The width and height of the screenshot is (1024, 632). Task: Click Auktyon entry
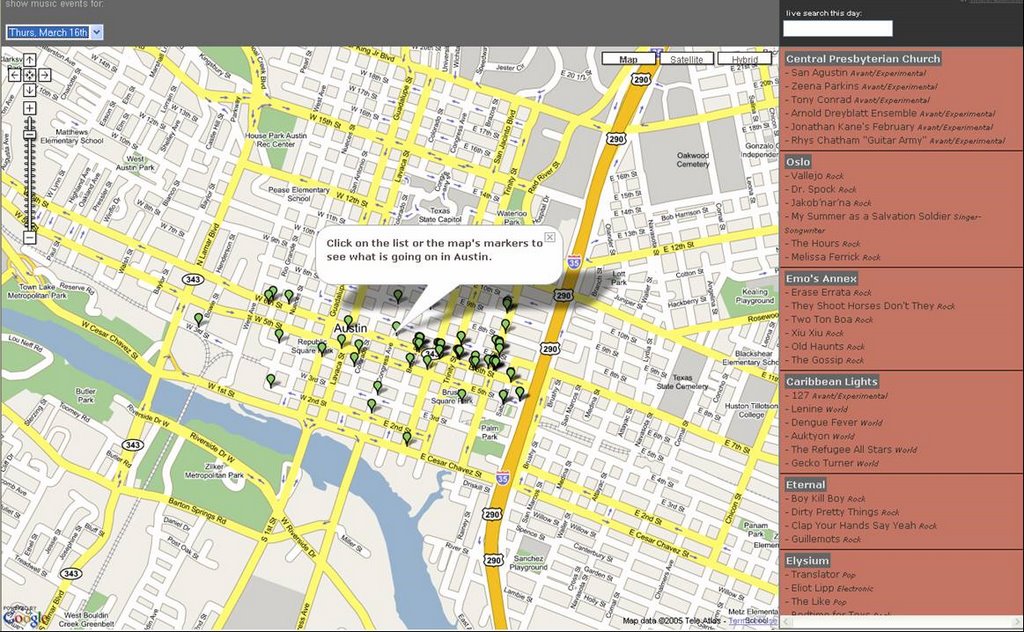click(x=810, y=436)
